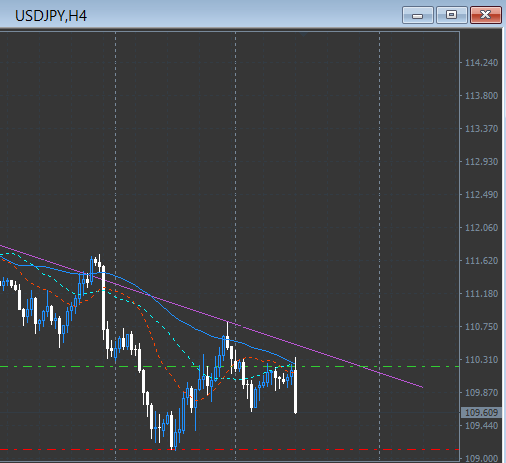Click the 110.310 price scale label

click(x=481, y=360)
